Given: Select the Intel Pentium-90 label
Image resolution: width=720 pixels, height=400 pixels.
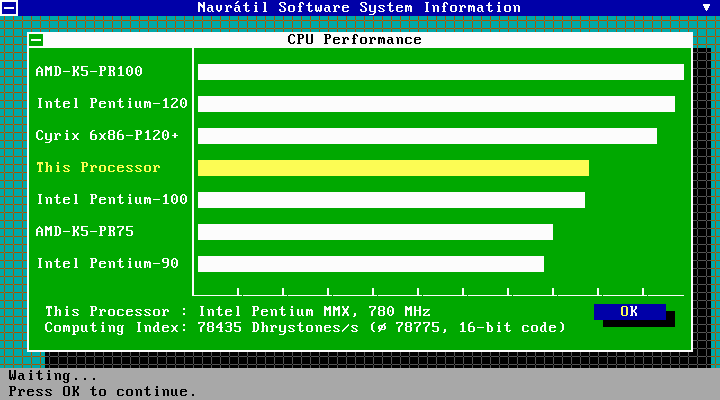Looking at the screenshot, I should [x=107, y=263].
